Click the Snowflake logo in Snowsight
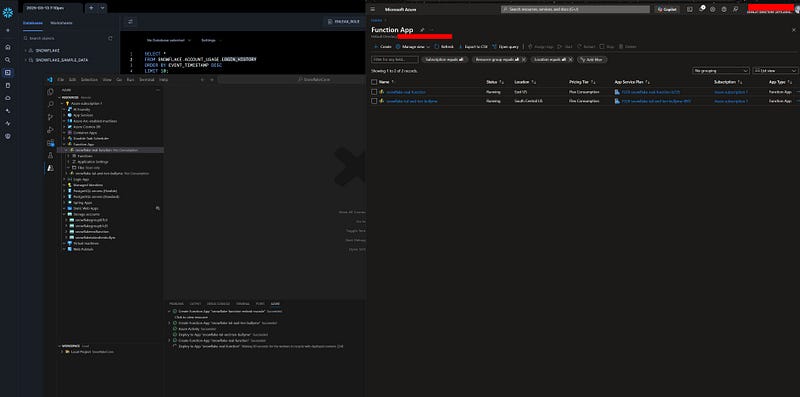Screen dimensions: 800x397 8,13
